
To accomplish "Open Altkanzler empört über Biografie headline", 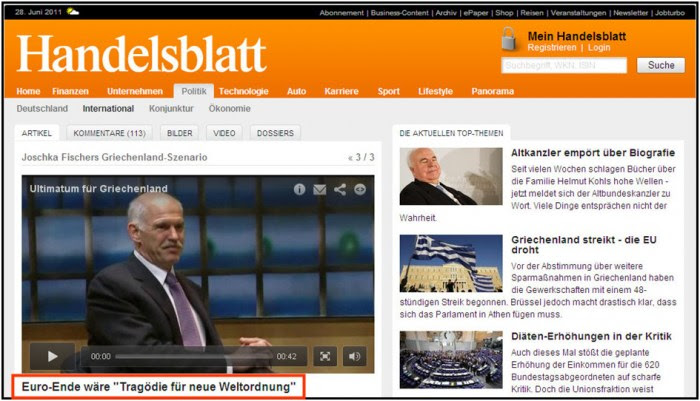I will pyautogui.click(x=593, y=153).
